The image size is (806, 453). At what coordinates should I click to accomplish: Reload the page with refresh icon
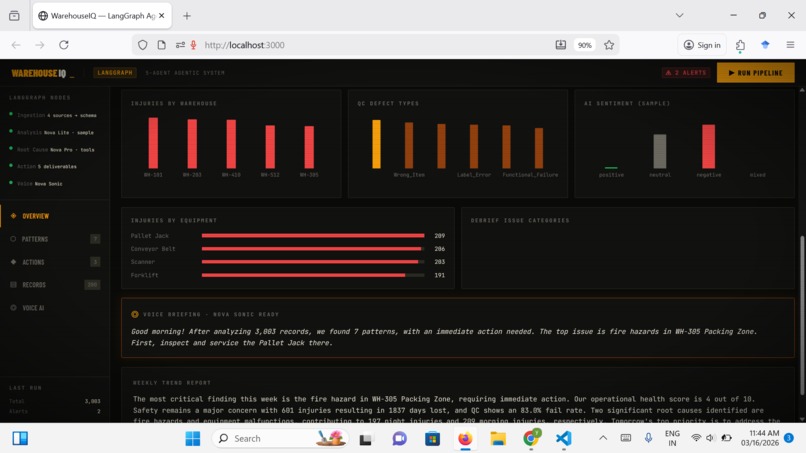(64, 45)
